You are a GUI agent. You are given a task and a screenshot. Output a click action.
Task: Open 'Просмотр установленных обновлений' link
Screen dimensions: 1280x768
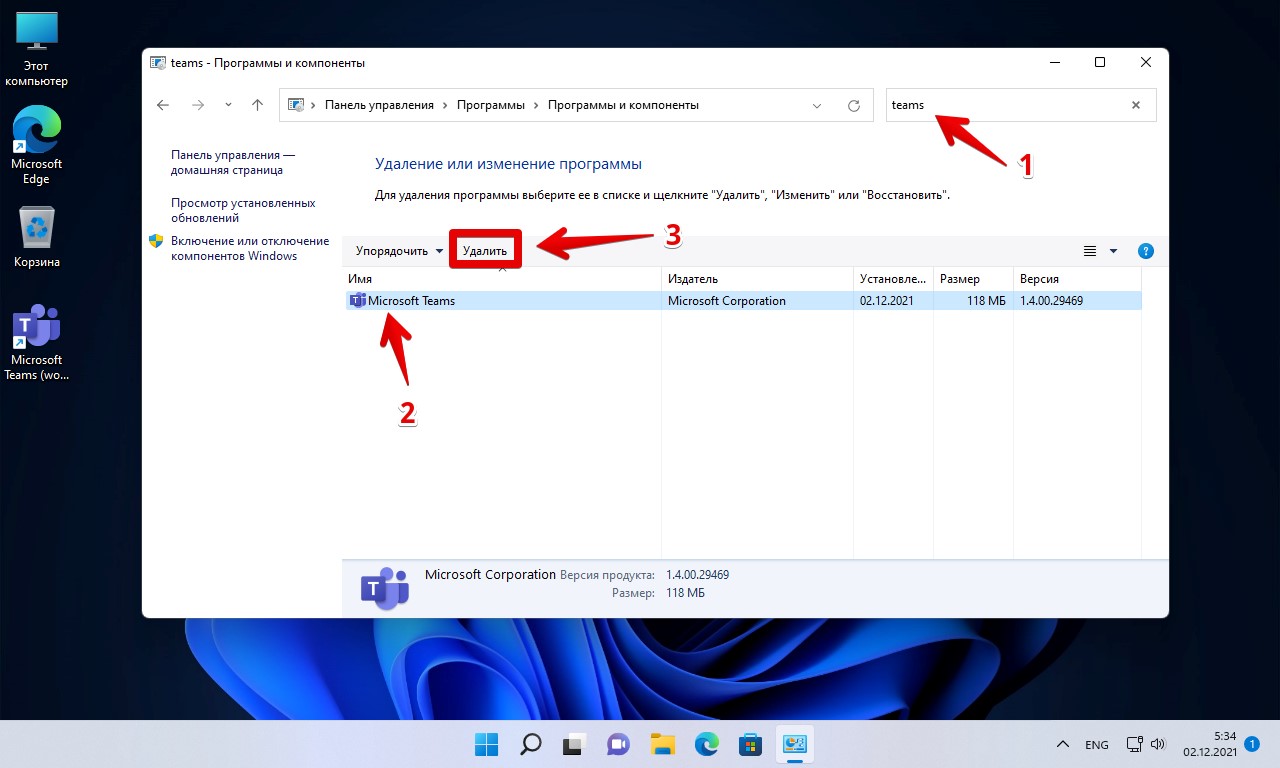[243, 210]
